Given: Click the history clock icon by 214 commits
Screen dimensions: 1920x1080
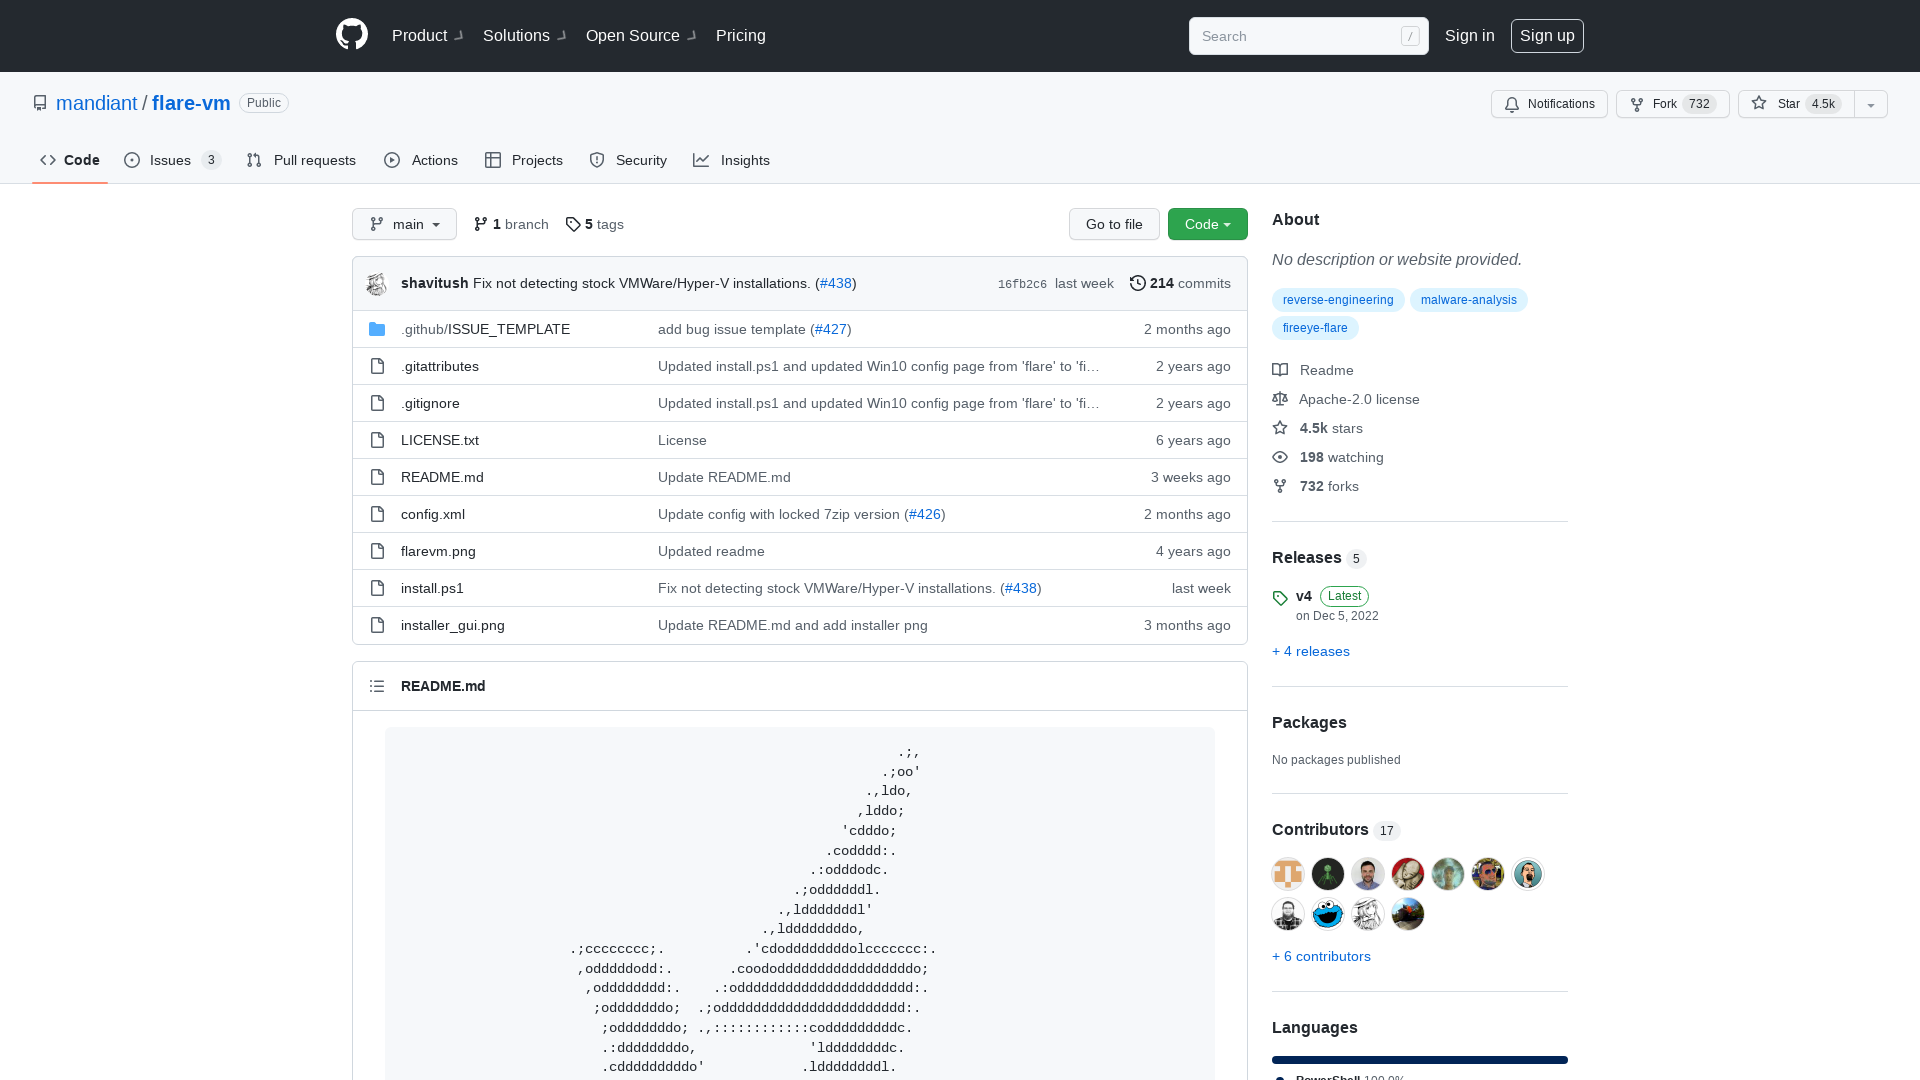Looking at the screenshot, I should [1138, 283].
